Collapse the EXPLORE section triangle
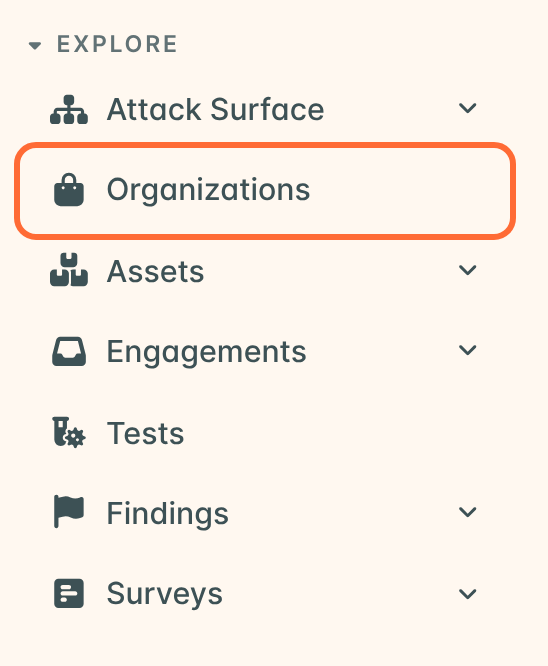Viewport: 548px width, 666px height. (x=35, y=45)
